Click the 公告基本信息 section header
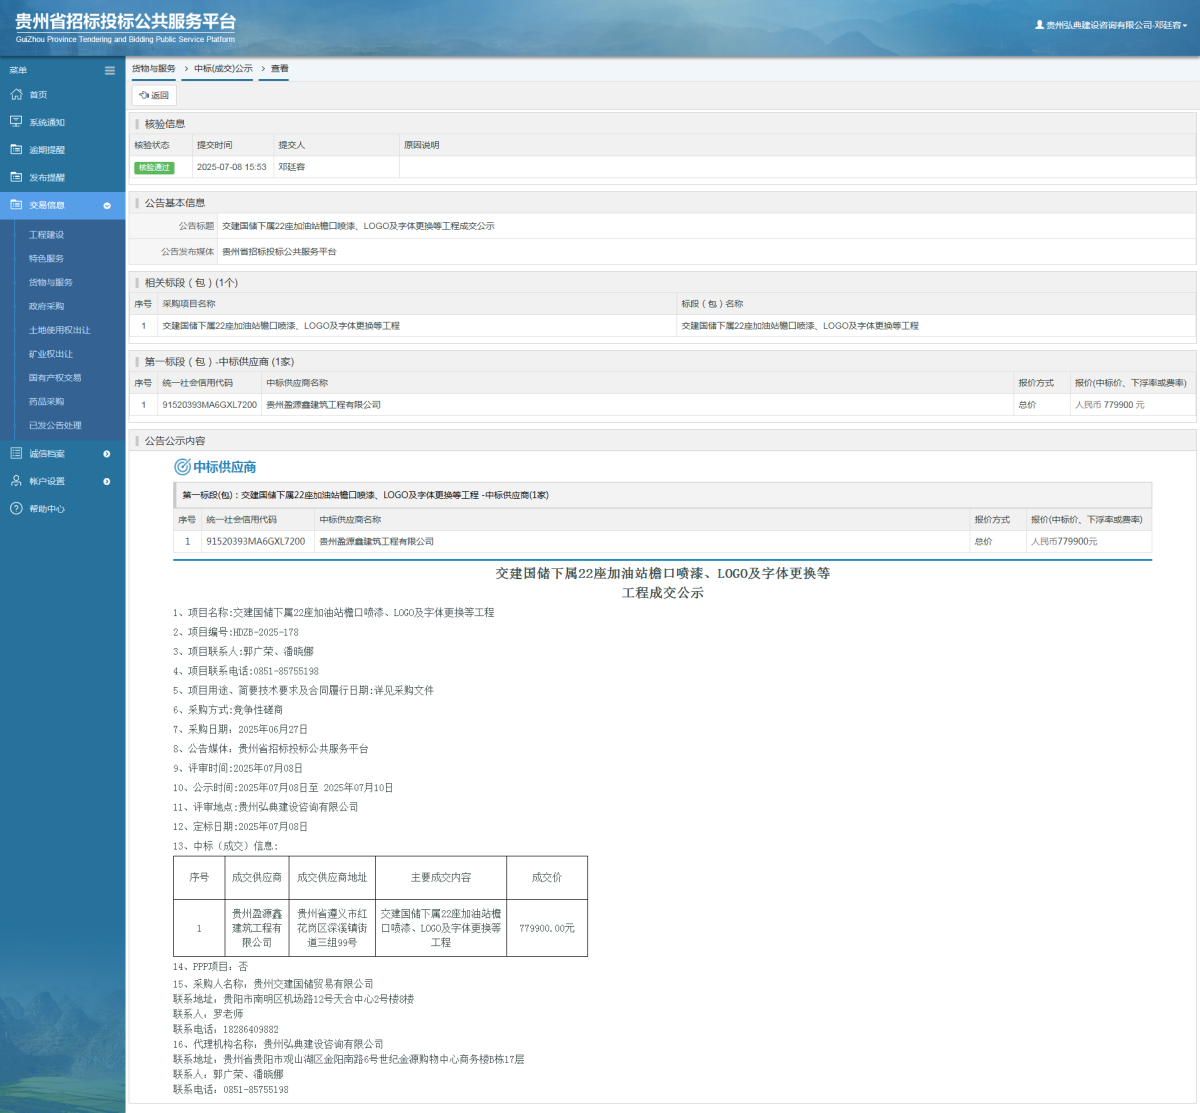 click(175, 203)
